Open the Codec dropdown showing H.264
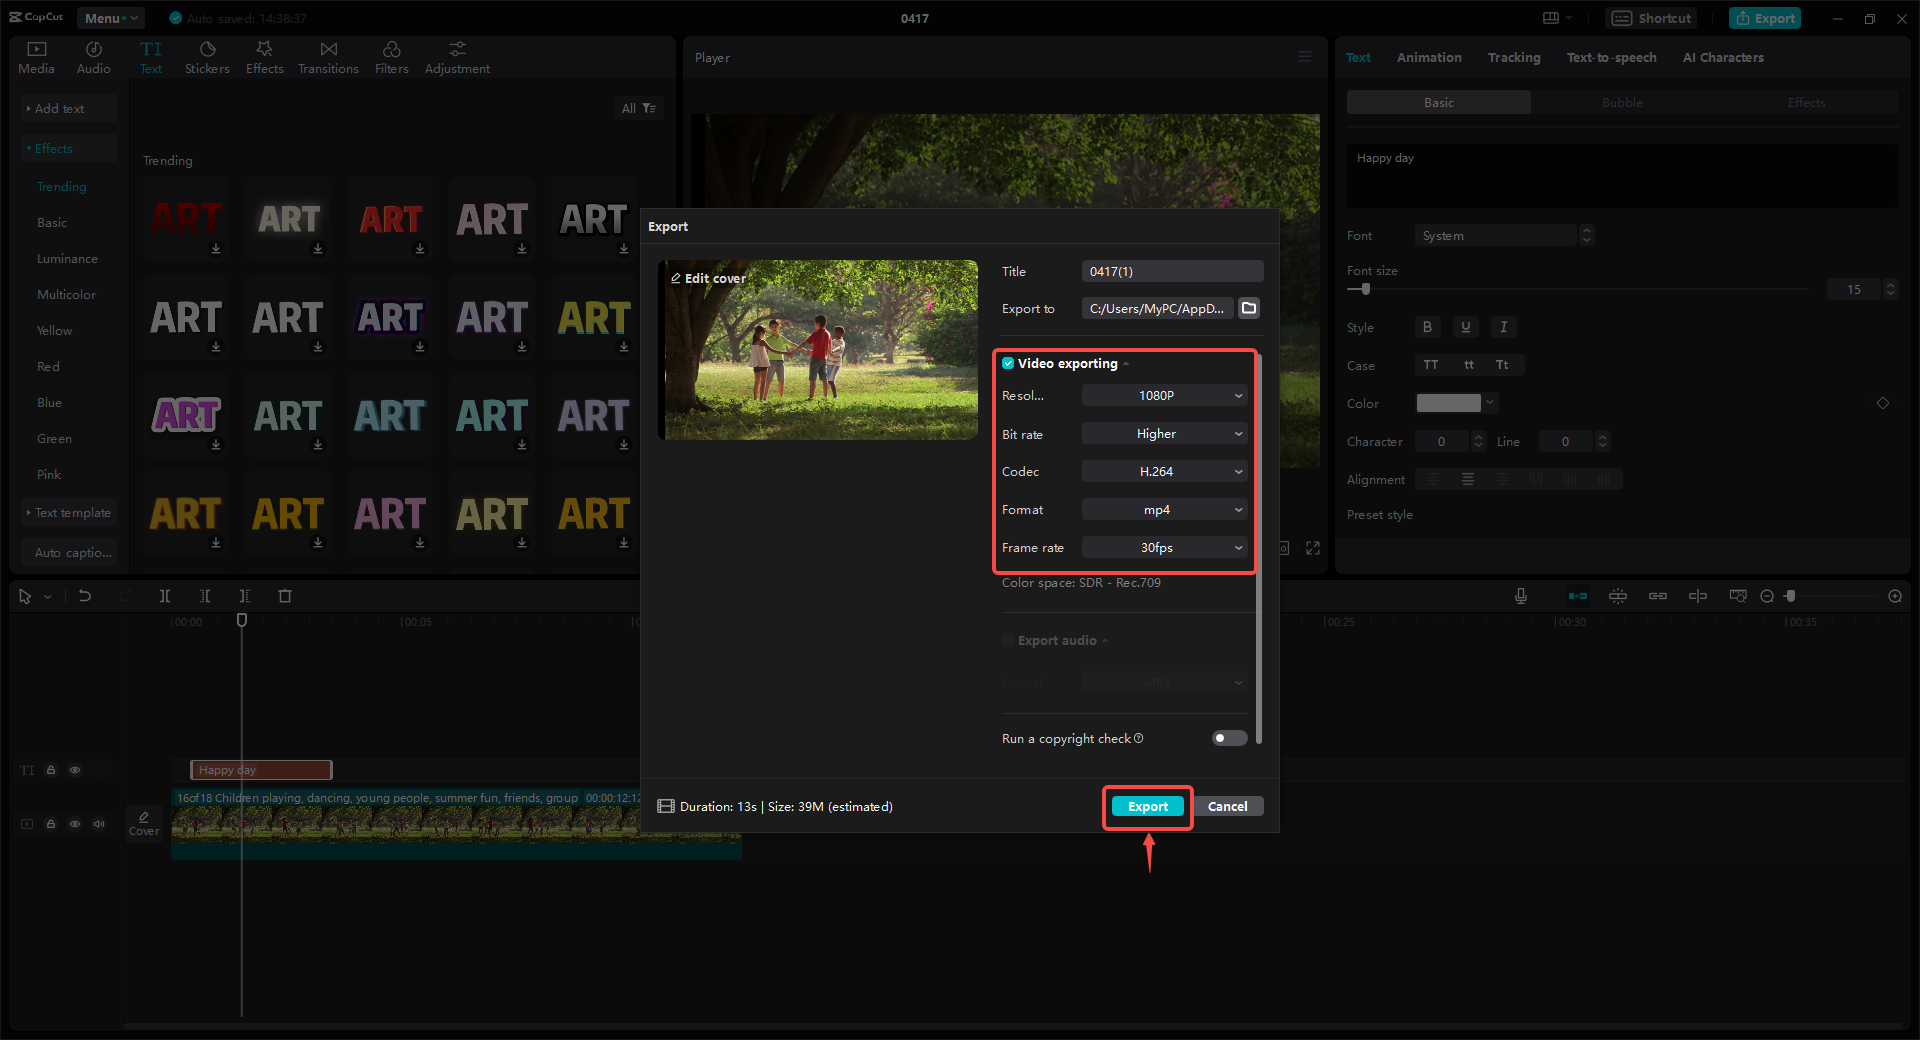Image resolution: width=1920 pixels, height=1040 pixels. [x=1163, y=471]
